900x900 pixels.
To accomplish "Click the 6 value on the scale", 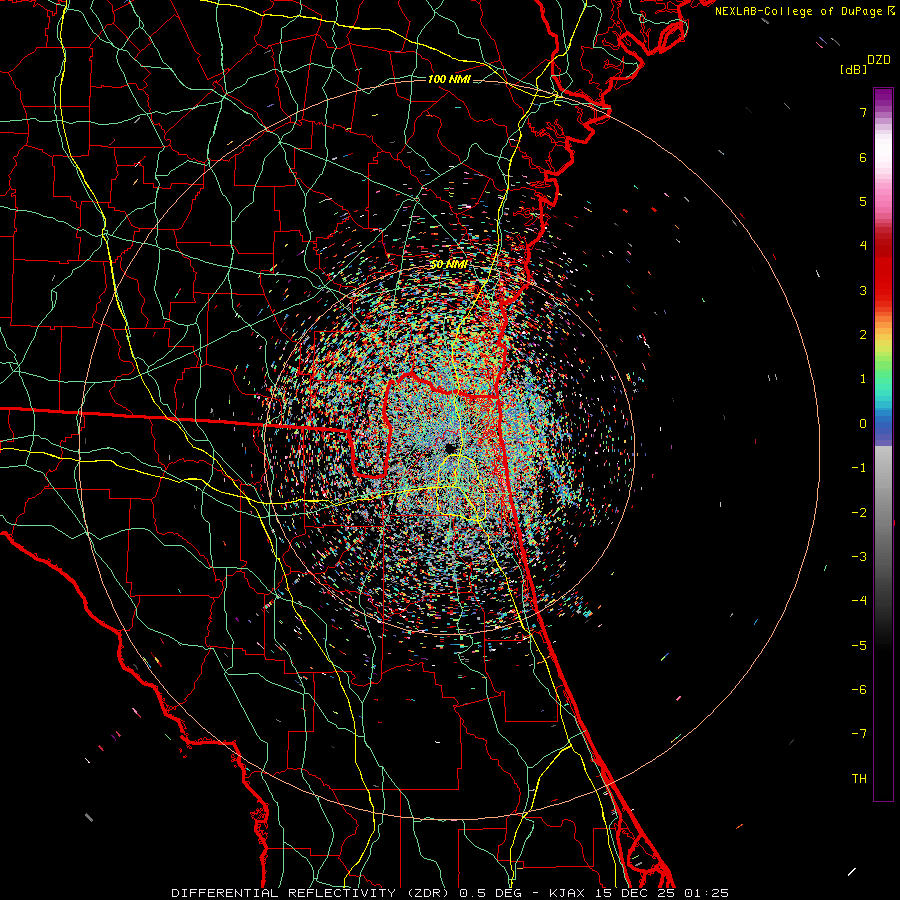I will pyautogui.click(x=863, y=157).
